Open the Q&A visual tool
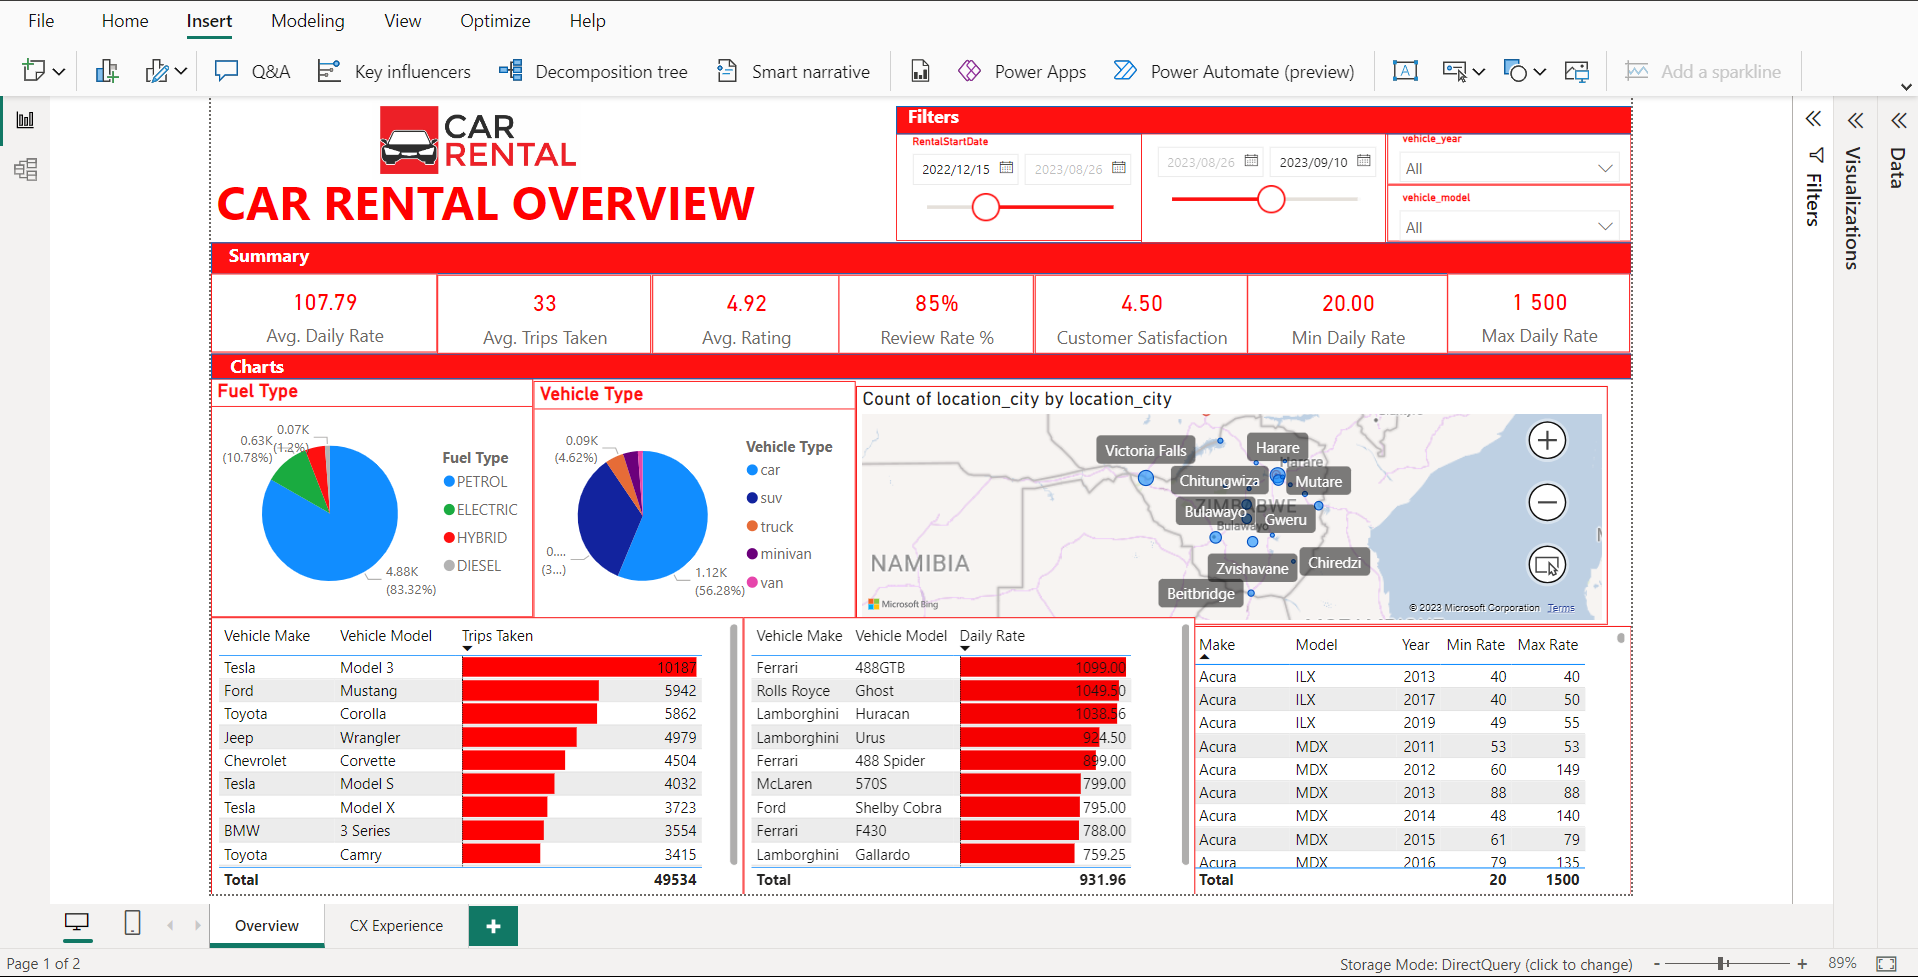 coord(252,71)
